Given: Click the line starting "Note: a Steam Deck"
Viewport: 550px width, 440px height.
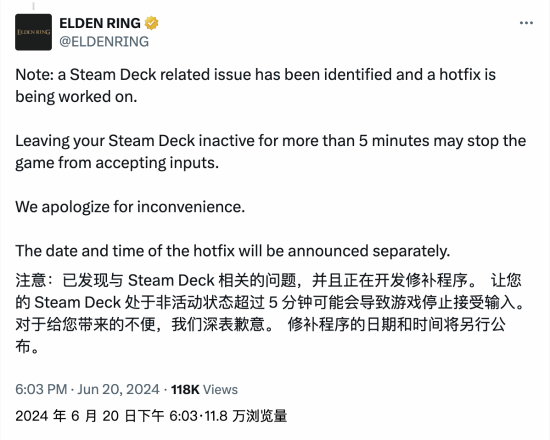Looking at the screenshot, I should pyautogui.click(x=255, y=75).
